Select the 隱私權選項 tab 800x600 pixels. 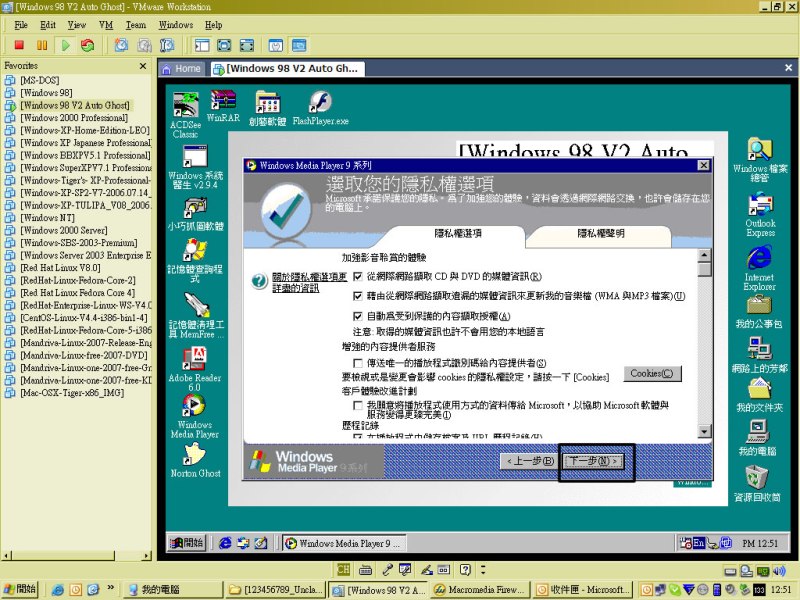(458, 234)
